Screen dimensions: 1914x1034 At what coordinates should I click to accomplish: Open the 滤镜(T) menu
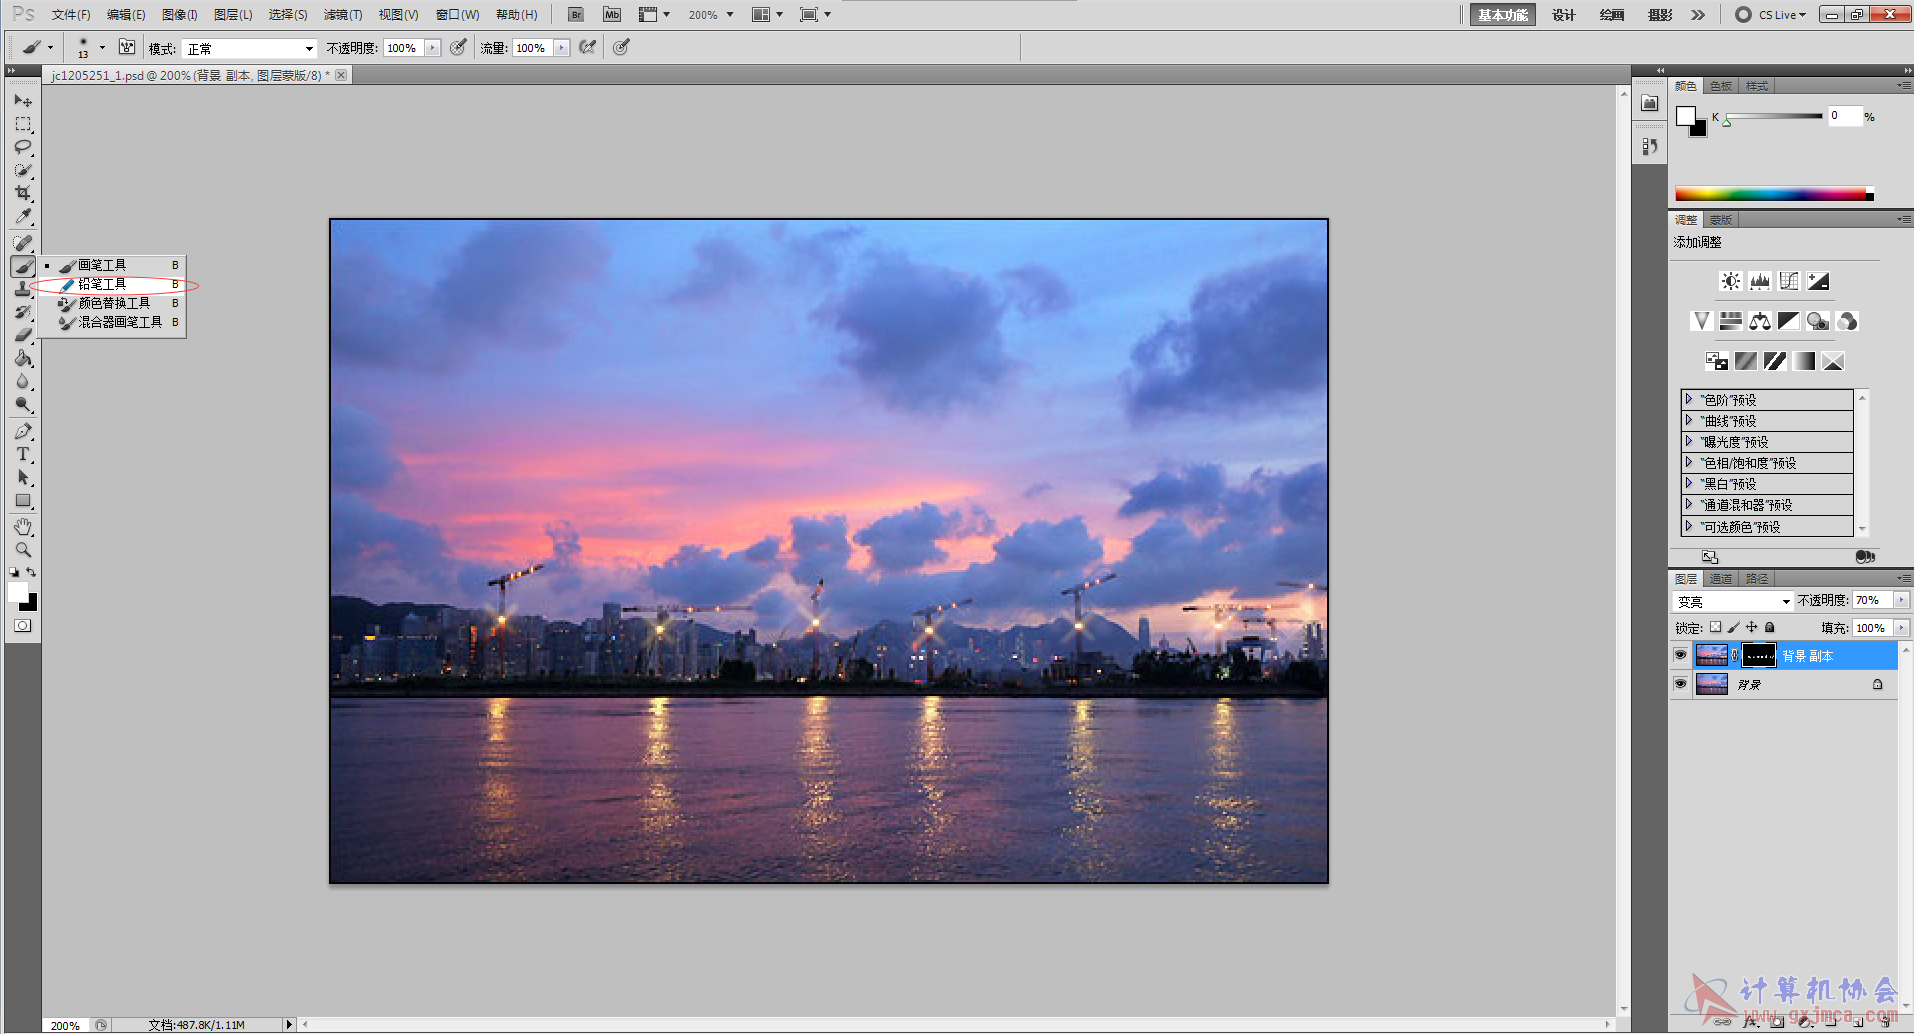coord(342,15)
